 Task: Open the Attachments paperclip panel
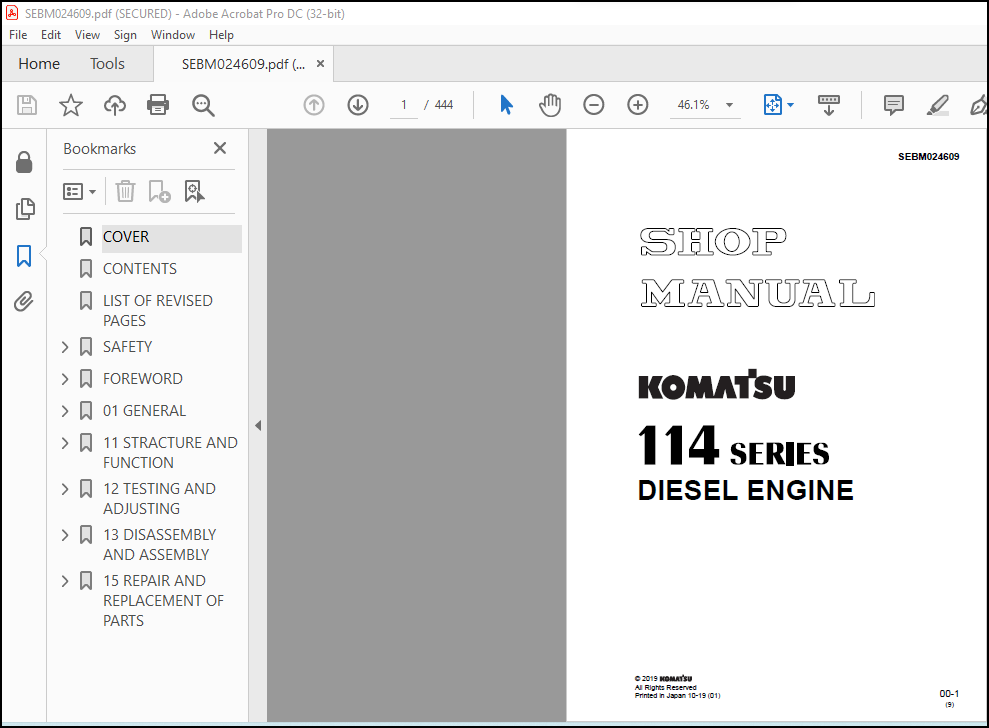pos(24,302)
